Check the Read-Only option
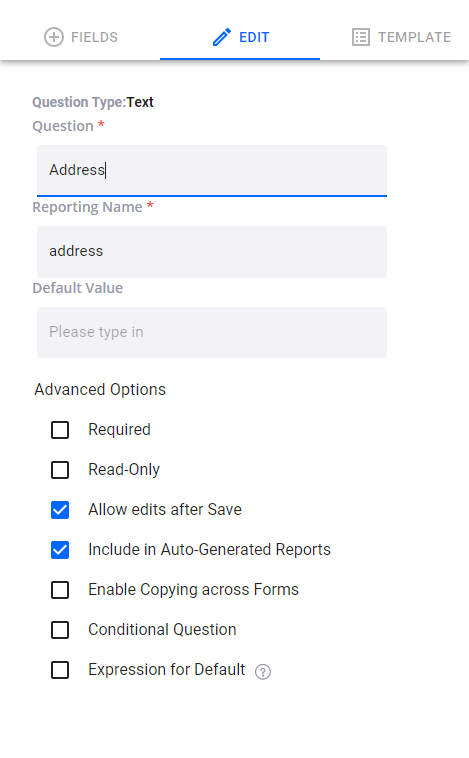469x758 pixels. (60, 469)
